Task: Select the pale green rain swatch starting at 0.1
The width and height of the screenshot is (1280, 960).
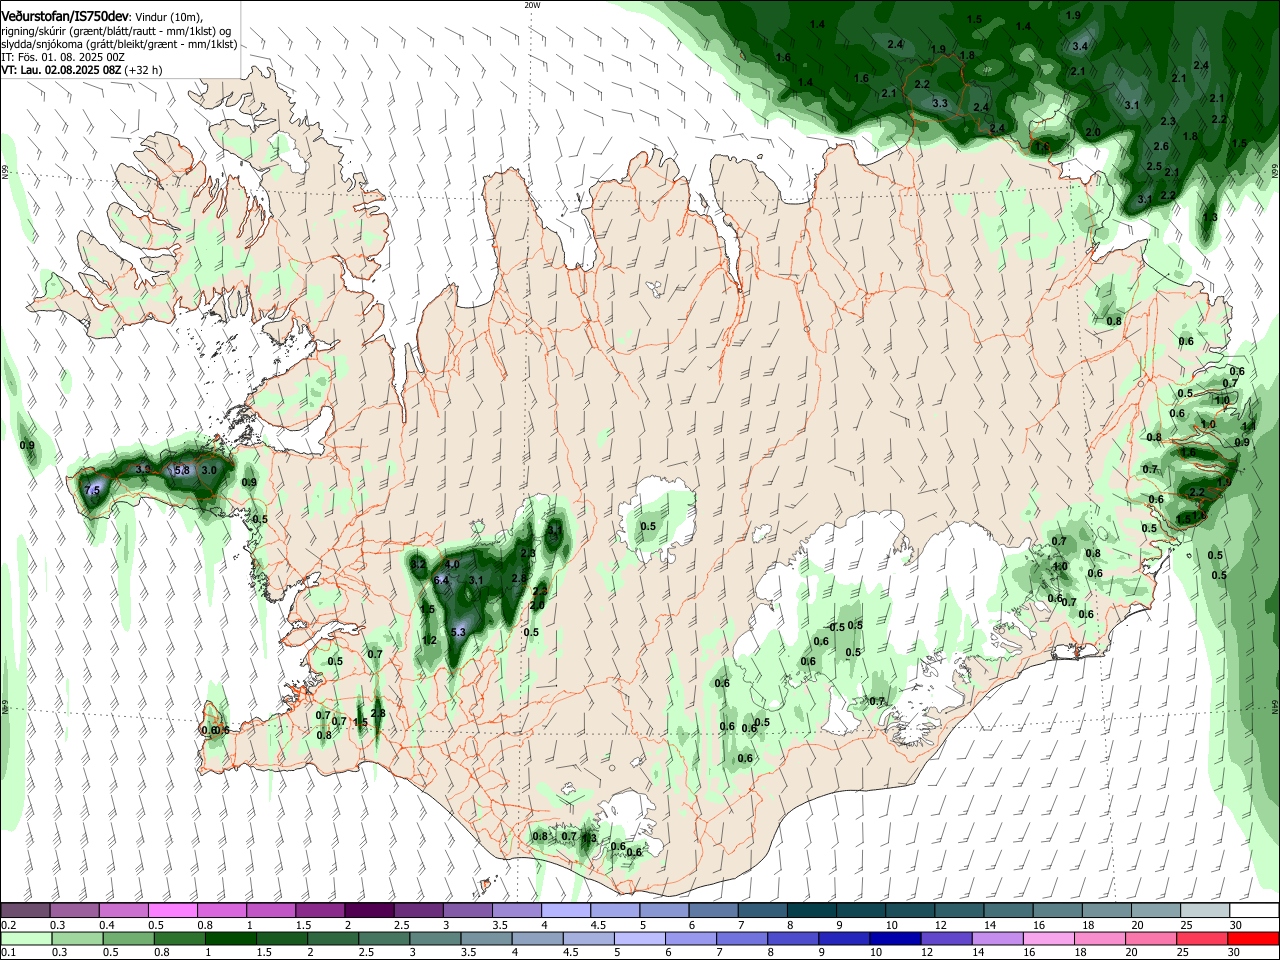Action: pos(25,938)
